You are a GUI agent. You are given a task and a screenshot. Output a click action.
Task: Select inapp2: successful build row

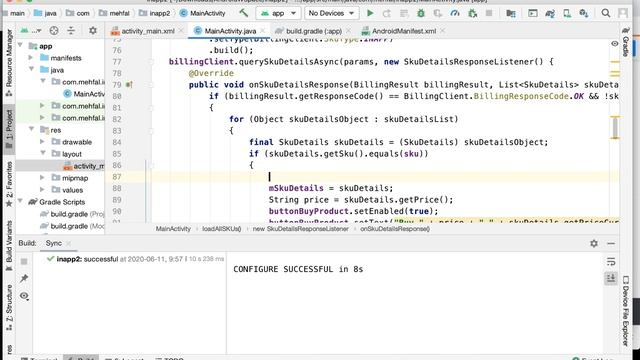[x=135, y=259]
